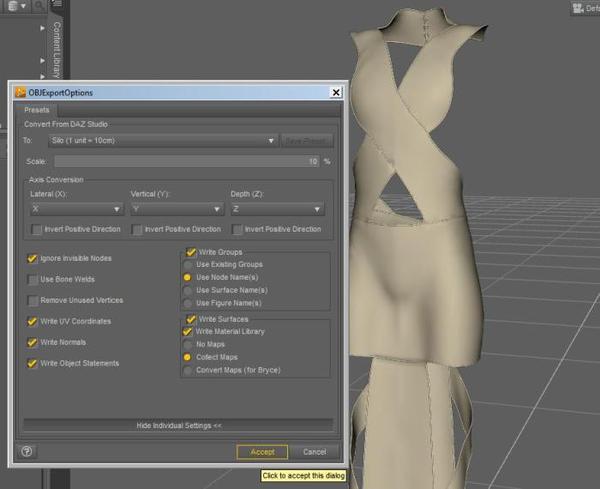Toggle Write Material Library checkbox
600x489 pixels.
(x=188, y=332)
